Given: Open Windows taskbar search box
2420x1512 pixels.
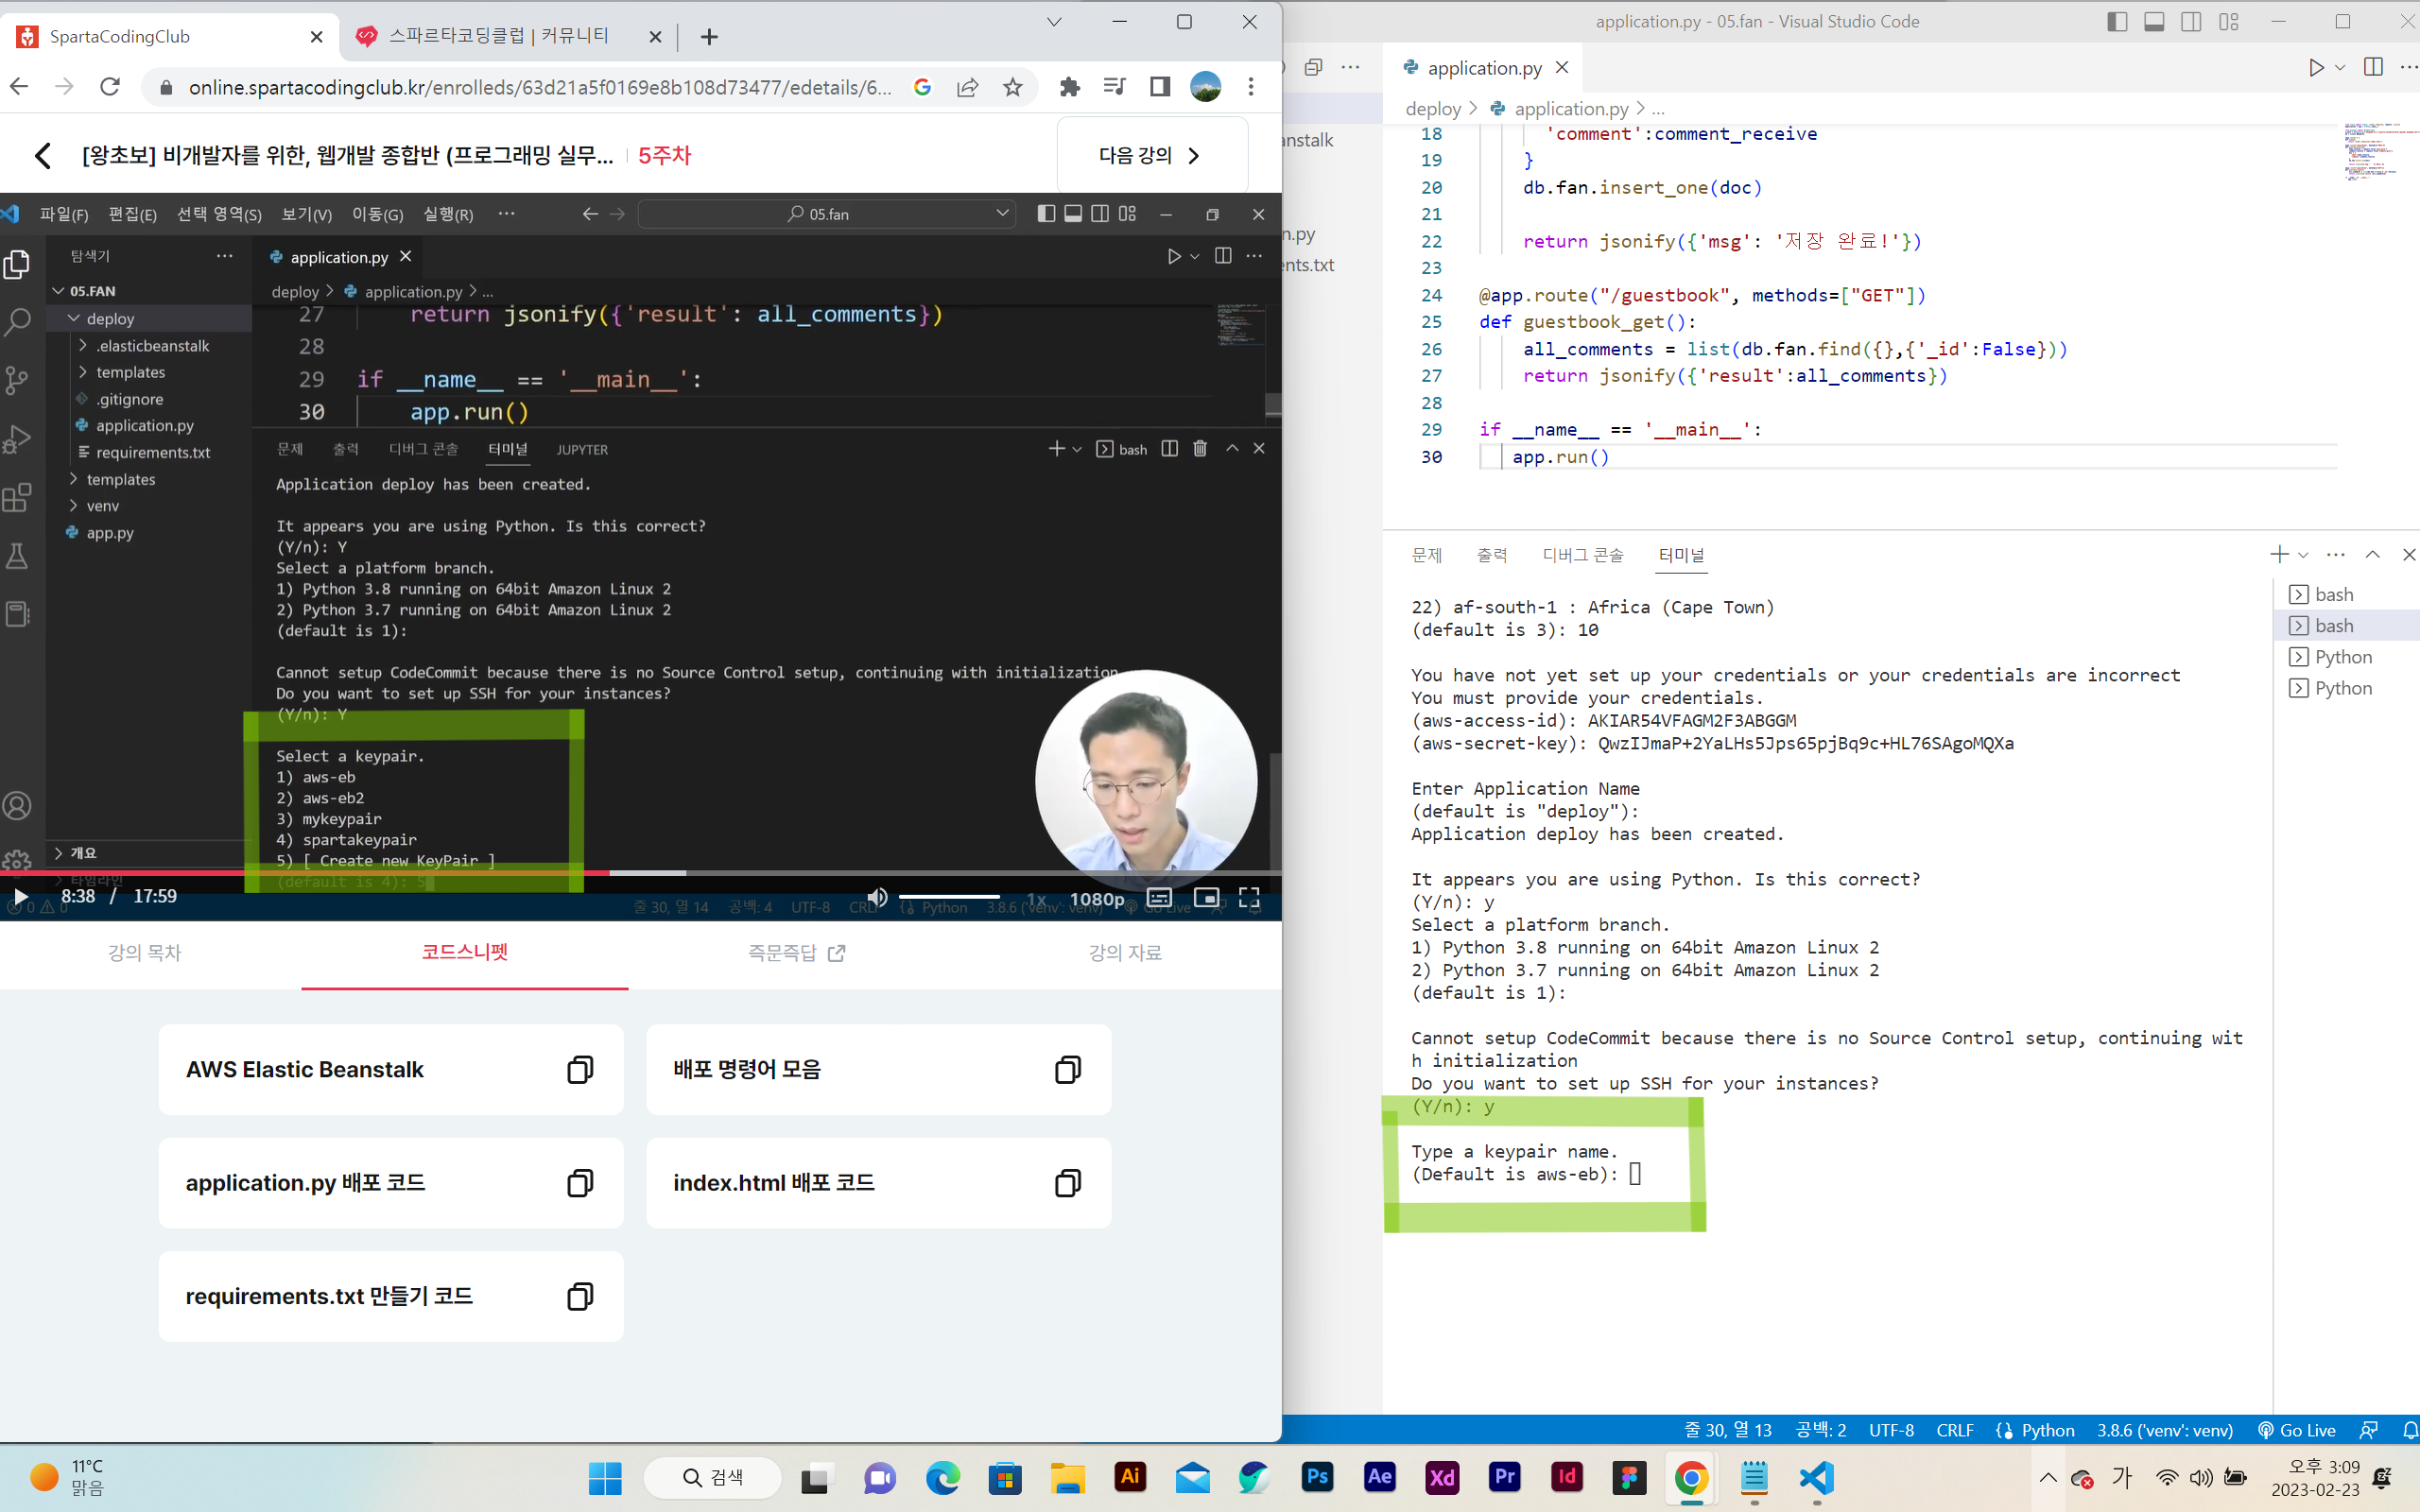Looking at the screenshot, I should pos(712,1477).
